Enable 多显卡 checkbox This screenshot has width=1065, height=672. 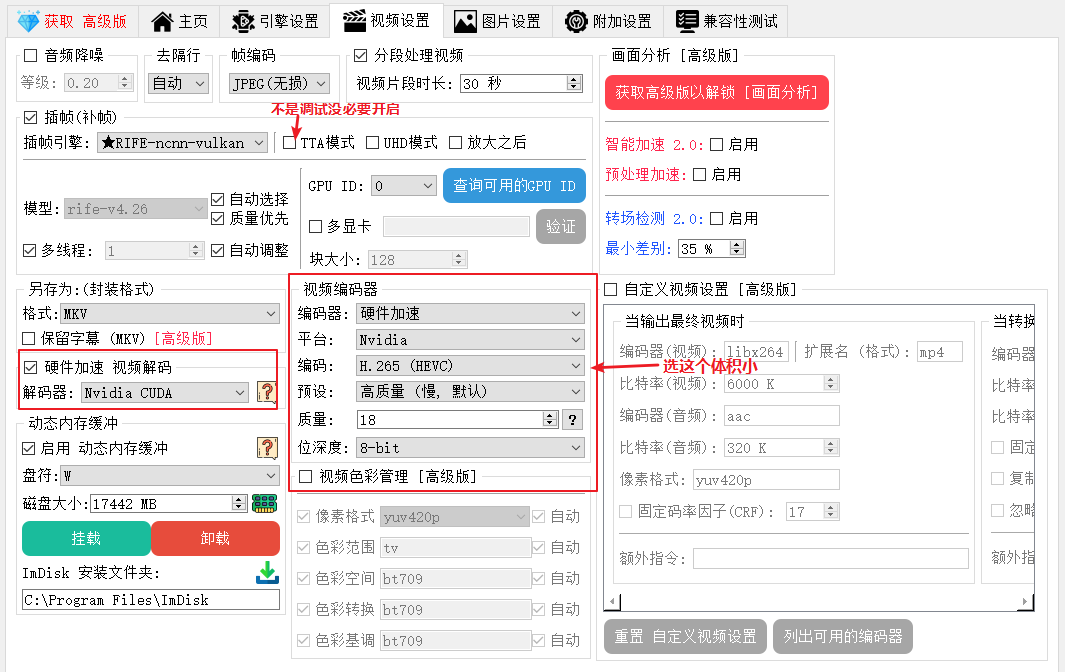315,227
